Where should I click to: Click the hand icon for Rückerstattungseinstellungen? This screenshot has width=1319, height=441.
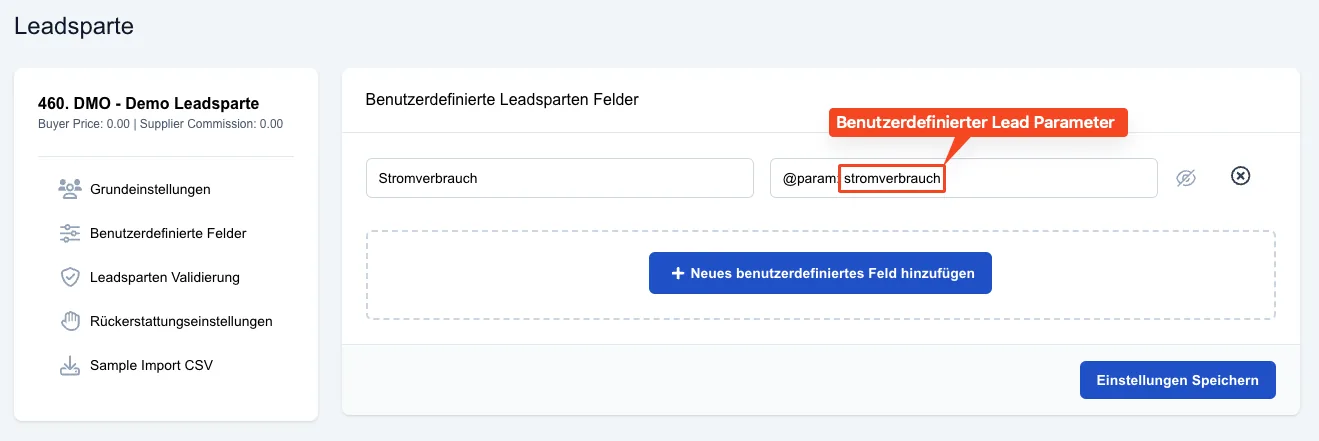(x=69, y=321)
